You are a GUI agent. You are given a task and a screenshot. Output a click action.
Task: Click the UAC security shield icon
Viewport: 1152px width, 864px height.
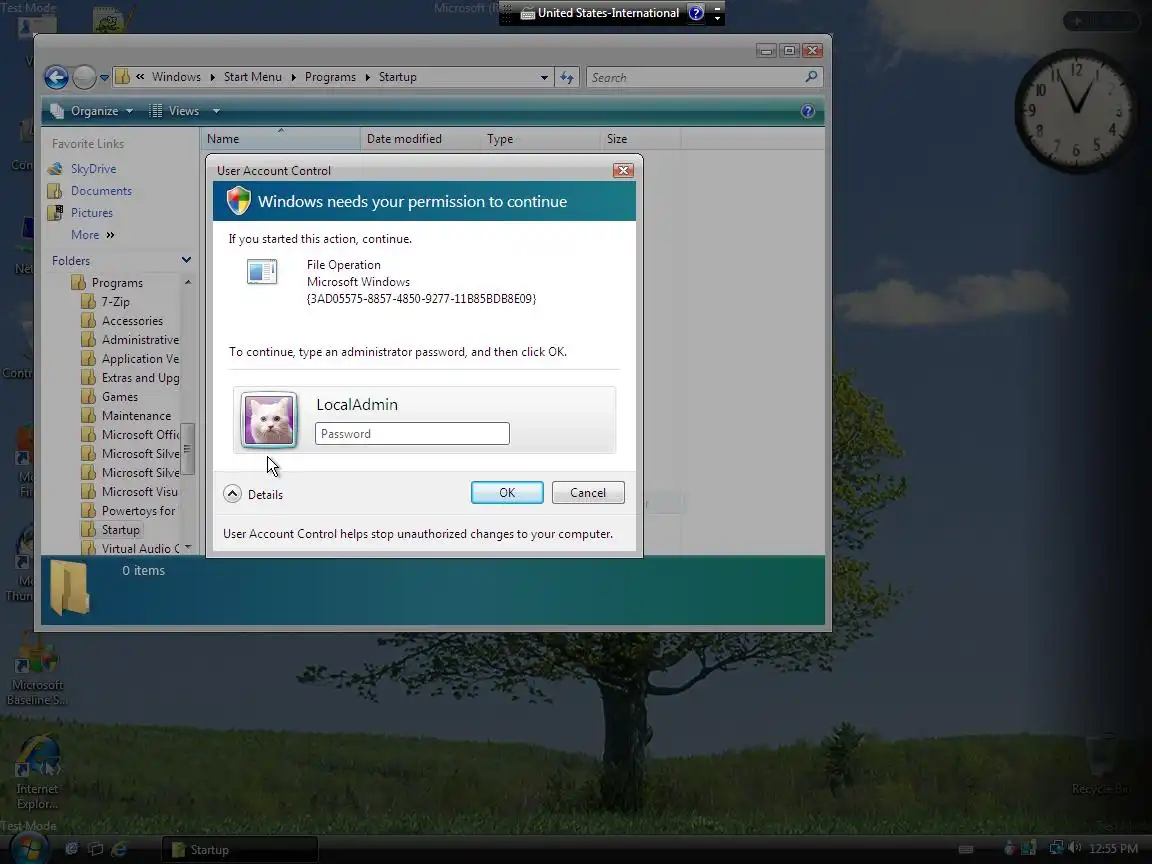pyautogui.click(x=239, y=201)
